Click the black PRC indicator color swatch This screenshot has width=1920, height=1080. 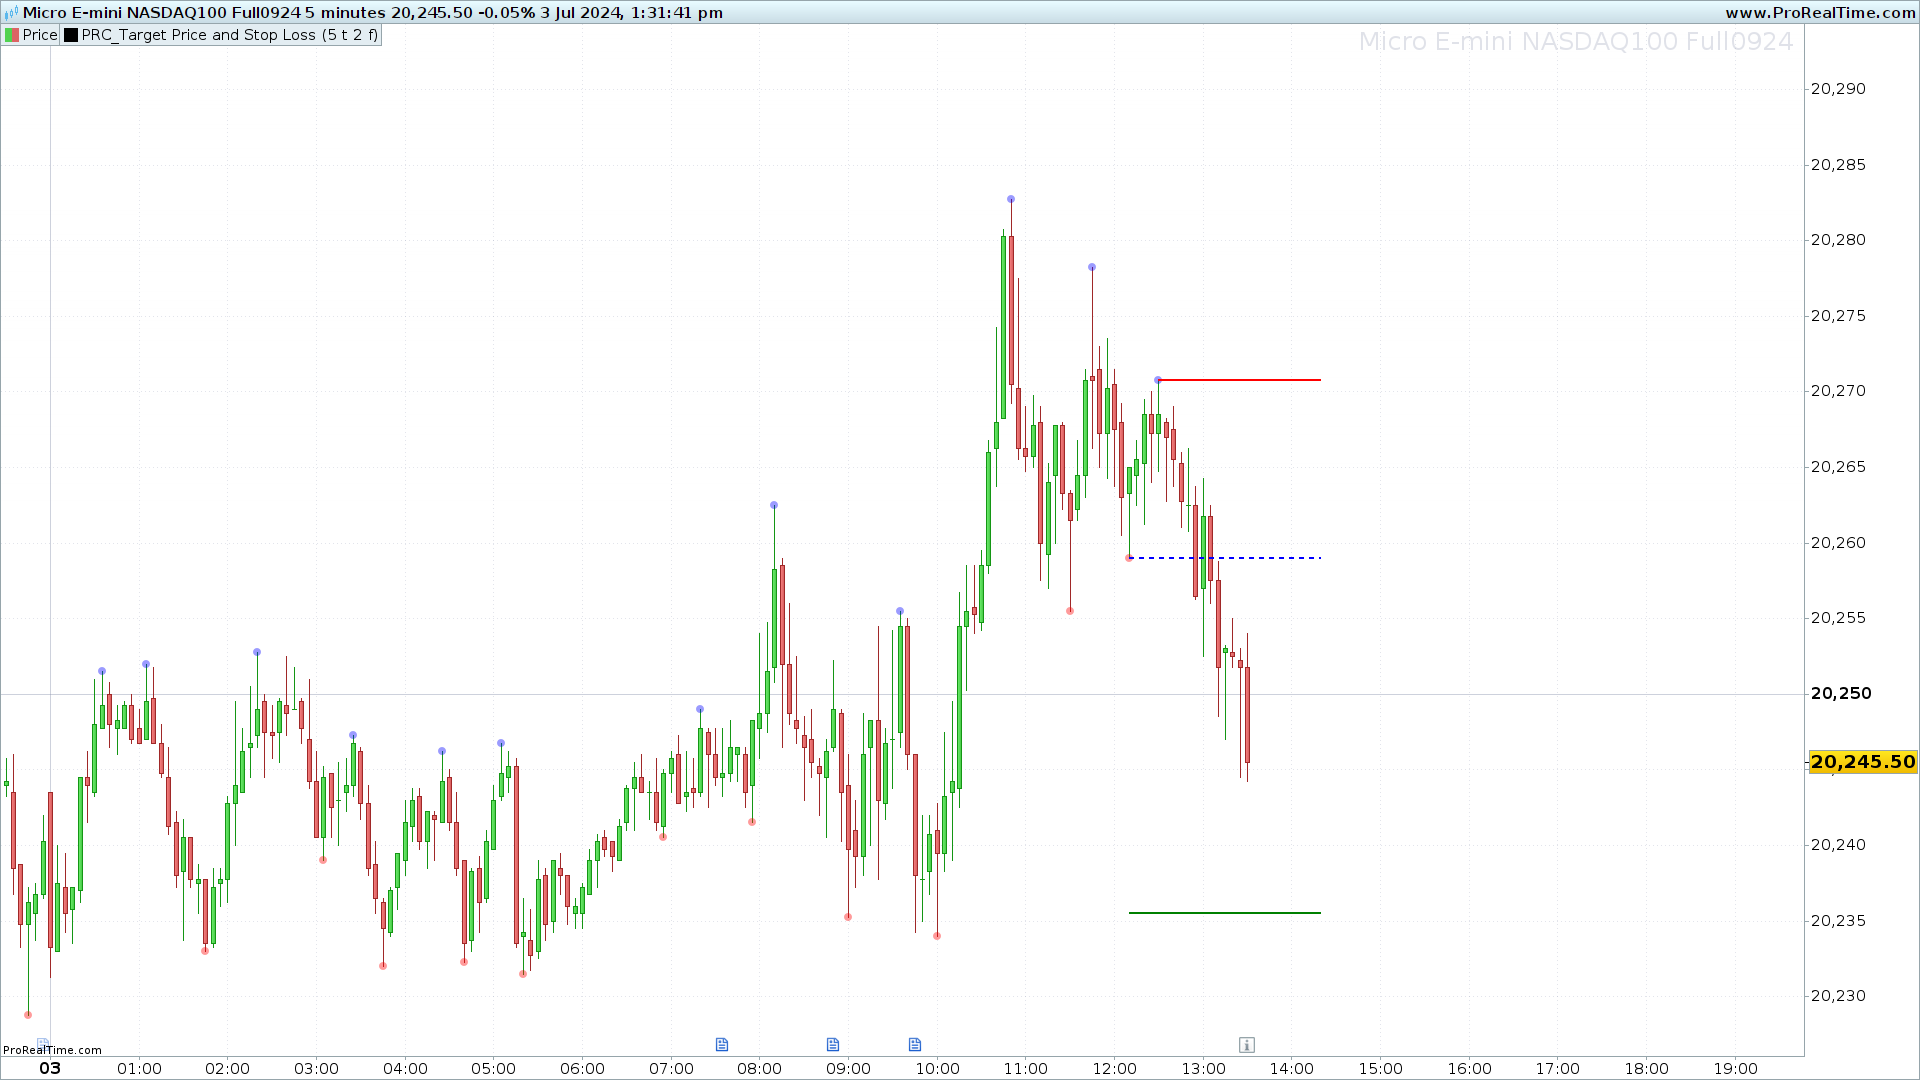pos(71,35)
